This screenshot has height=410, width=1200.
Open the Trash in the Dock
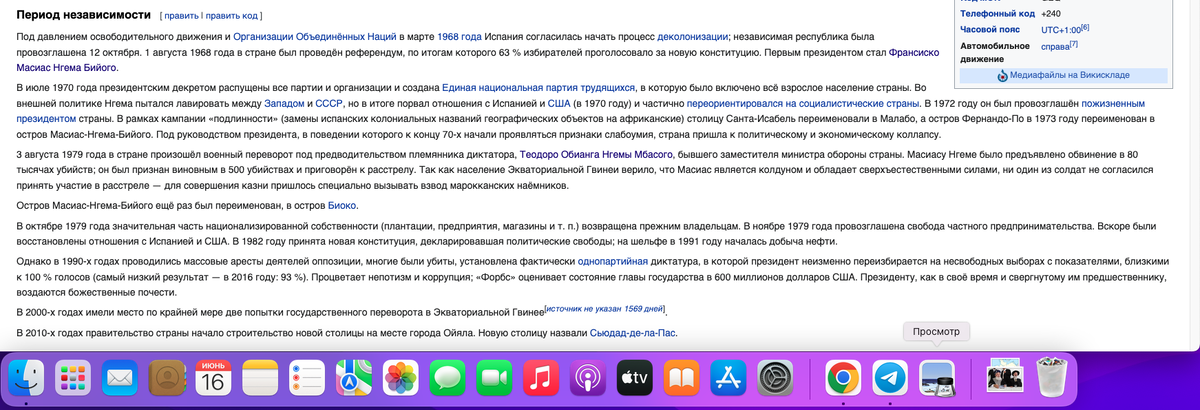click(1050, 378)
